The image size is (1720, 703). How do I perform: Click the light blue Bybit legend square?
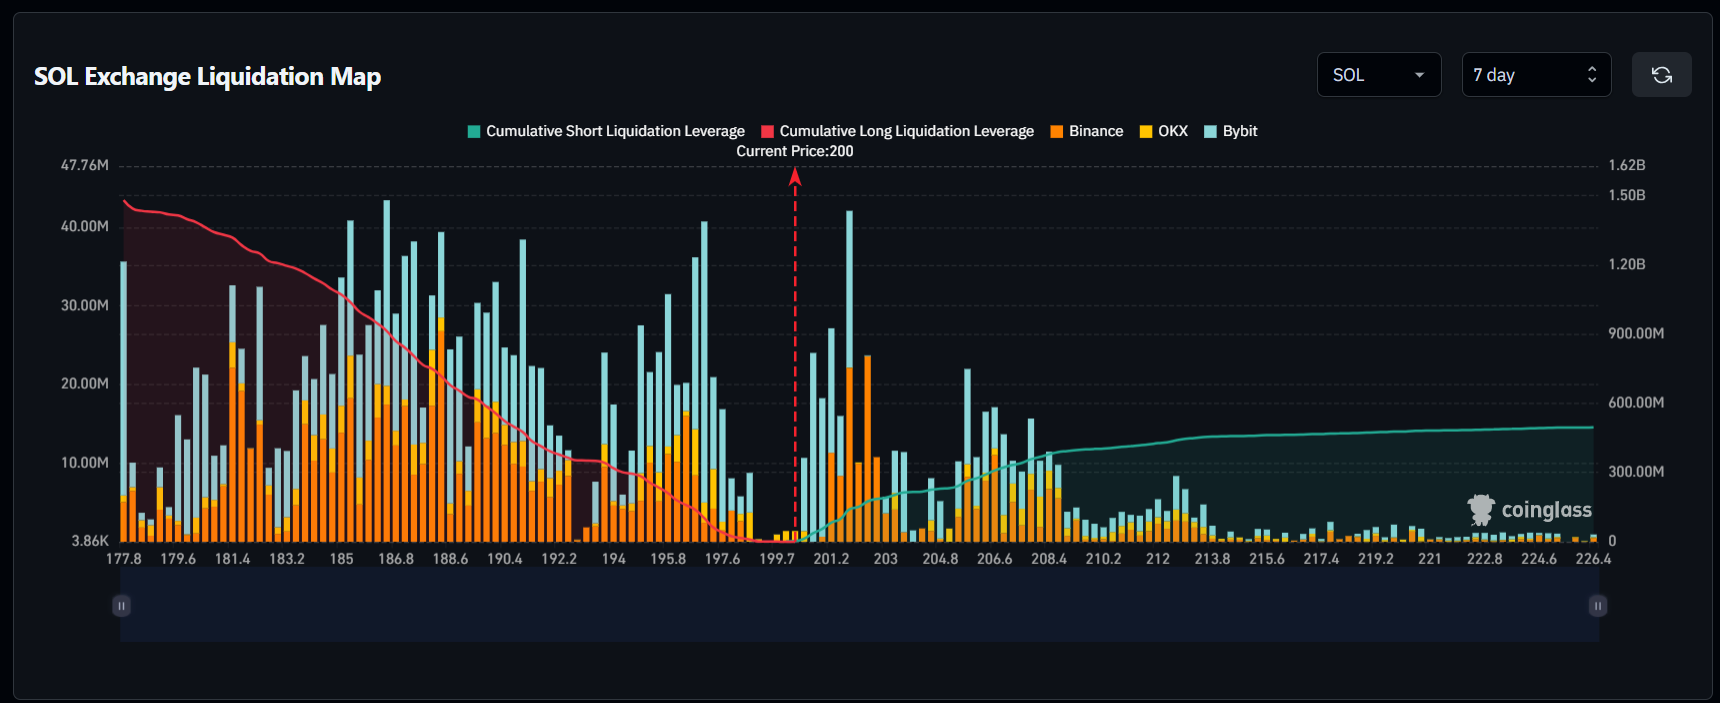(x=1210, y=131)
